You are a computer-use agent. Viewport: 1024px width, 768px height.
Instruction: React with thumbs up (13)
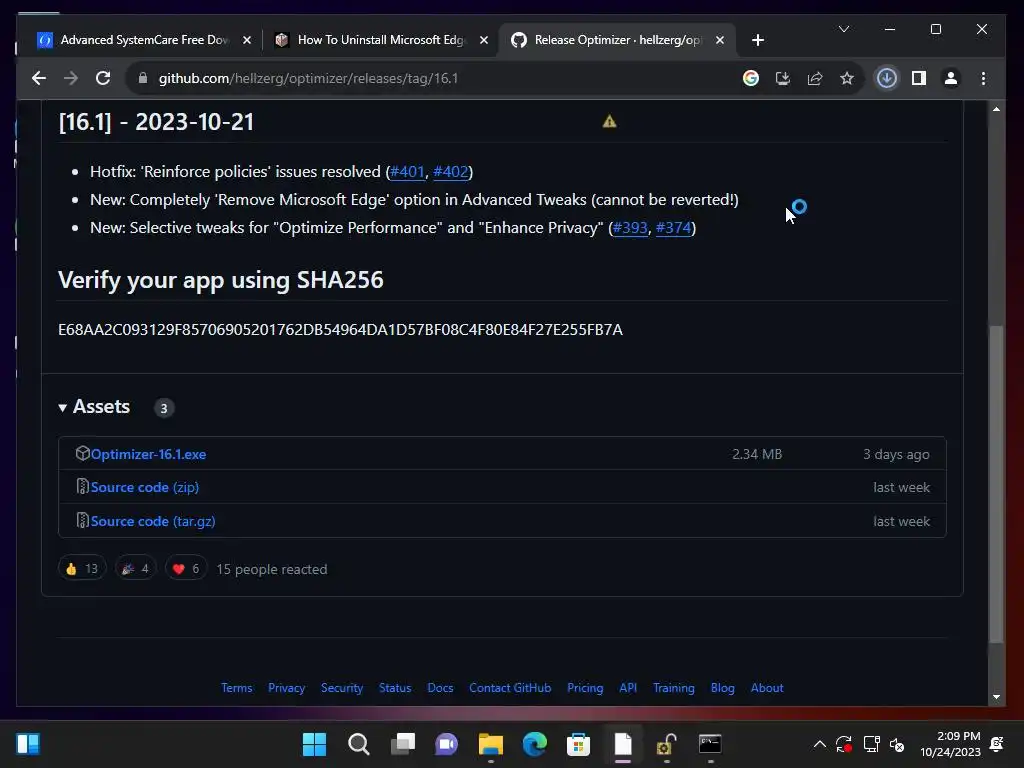(x=82, y=569)
